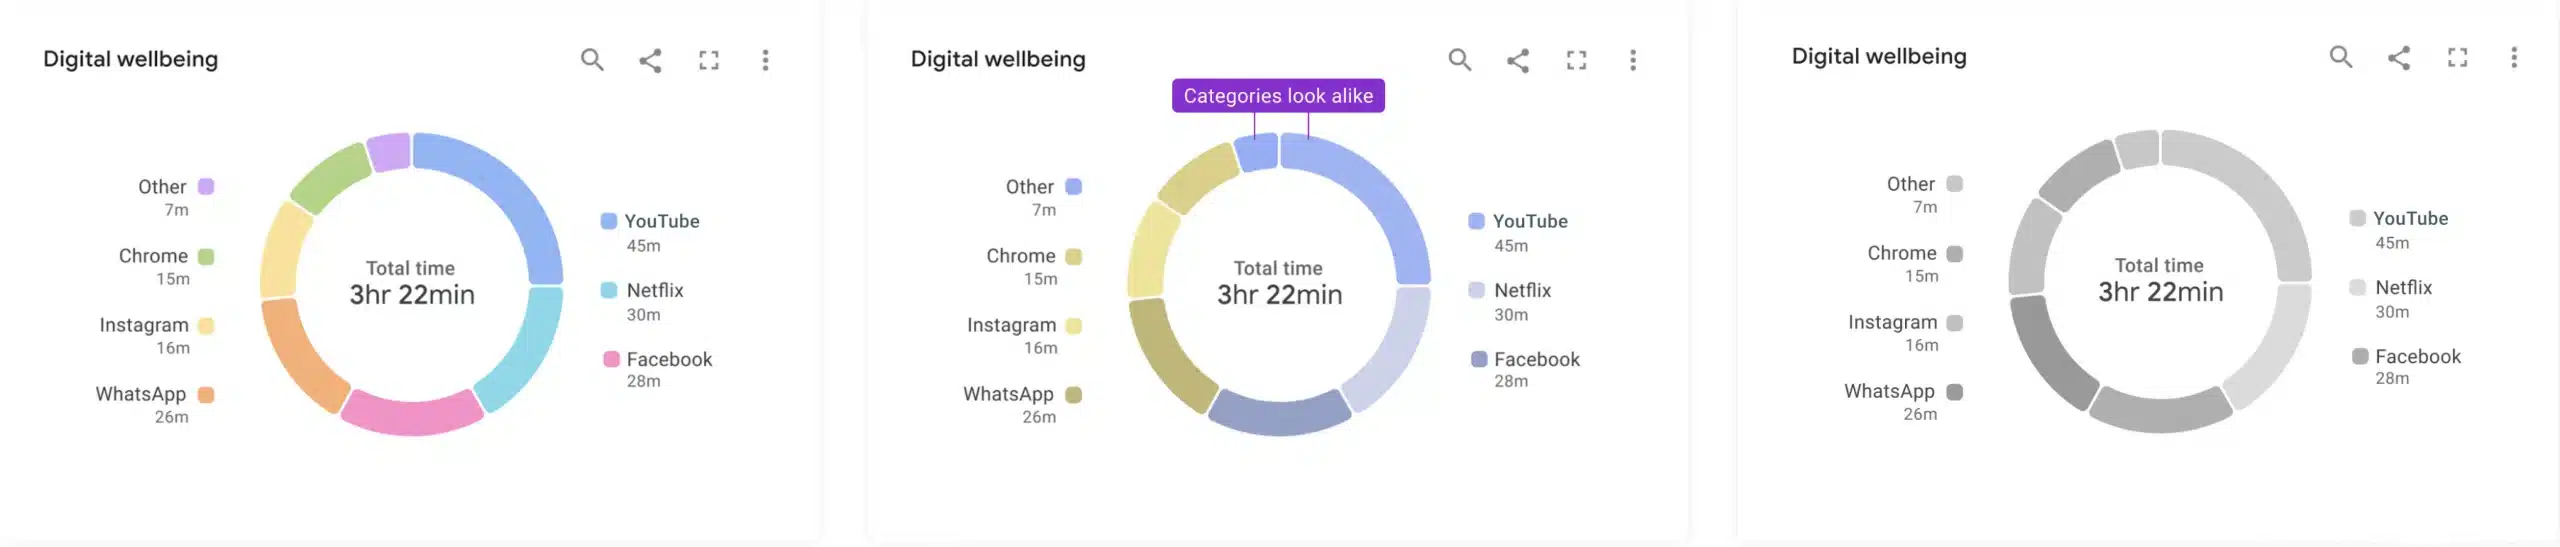Open three-dot menu in left colorful card

(766, 60)
